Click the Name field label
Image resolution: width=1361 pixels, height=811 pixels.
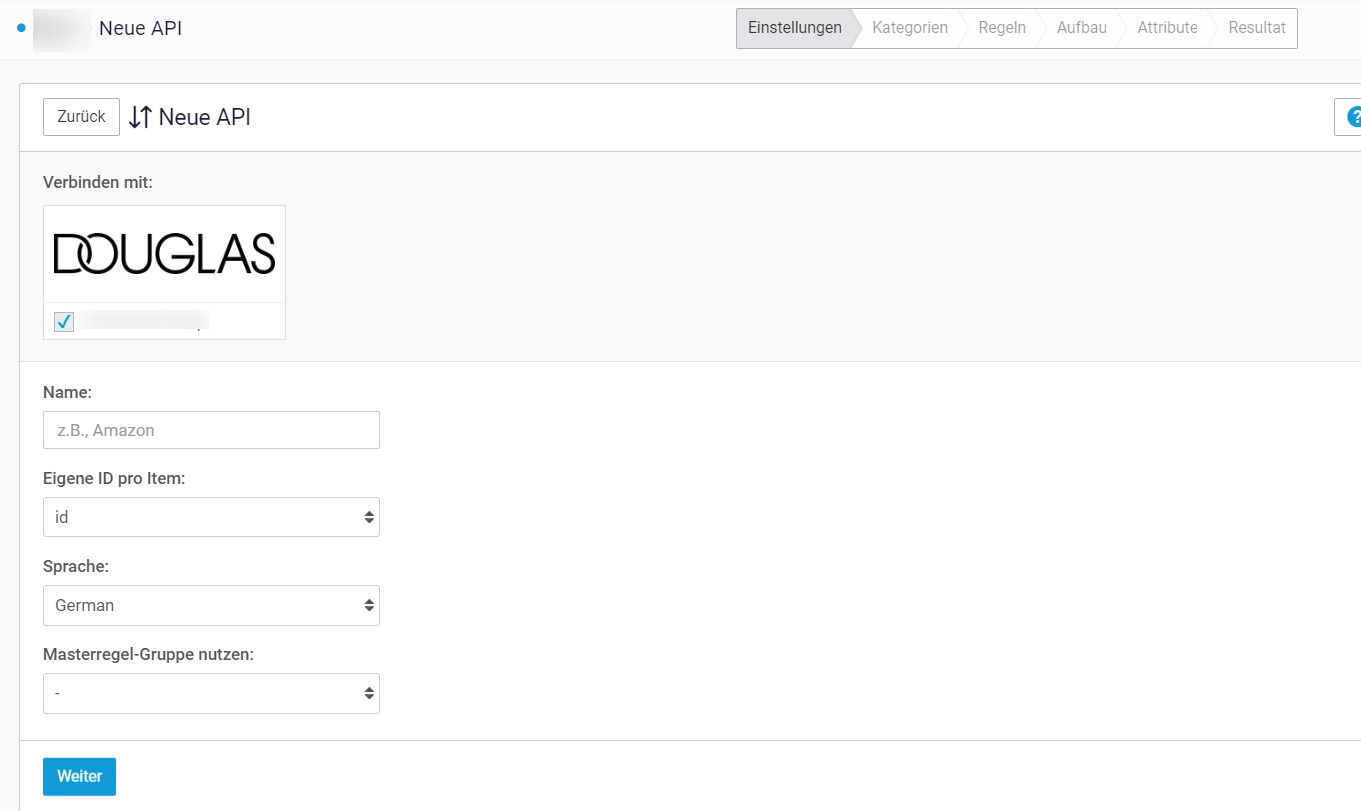coord(67,392)
